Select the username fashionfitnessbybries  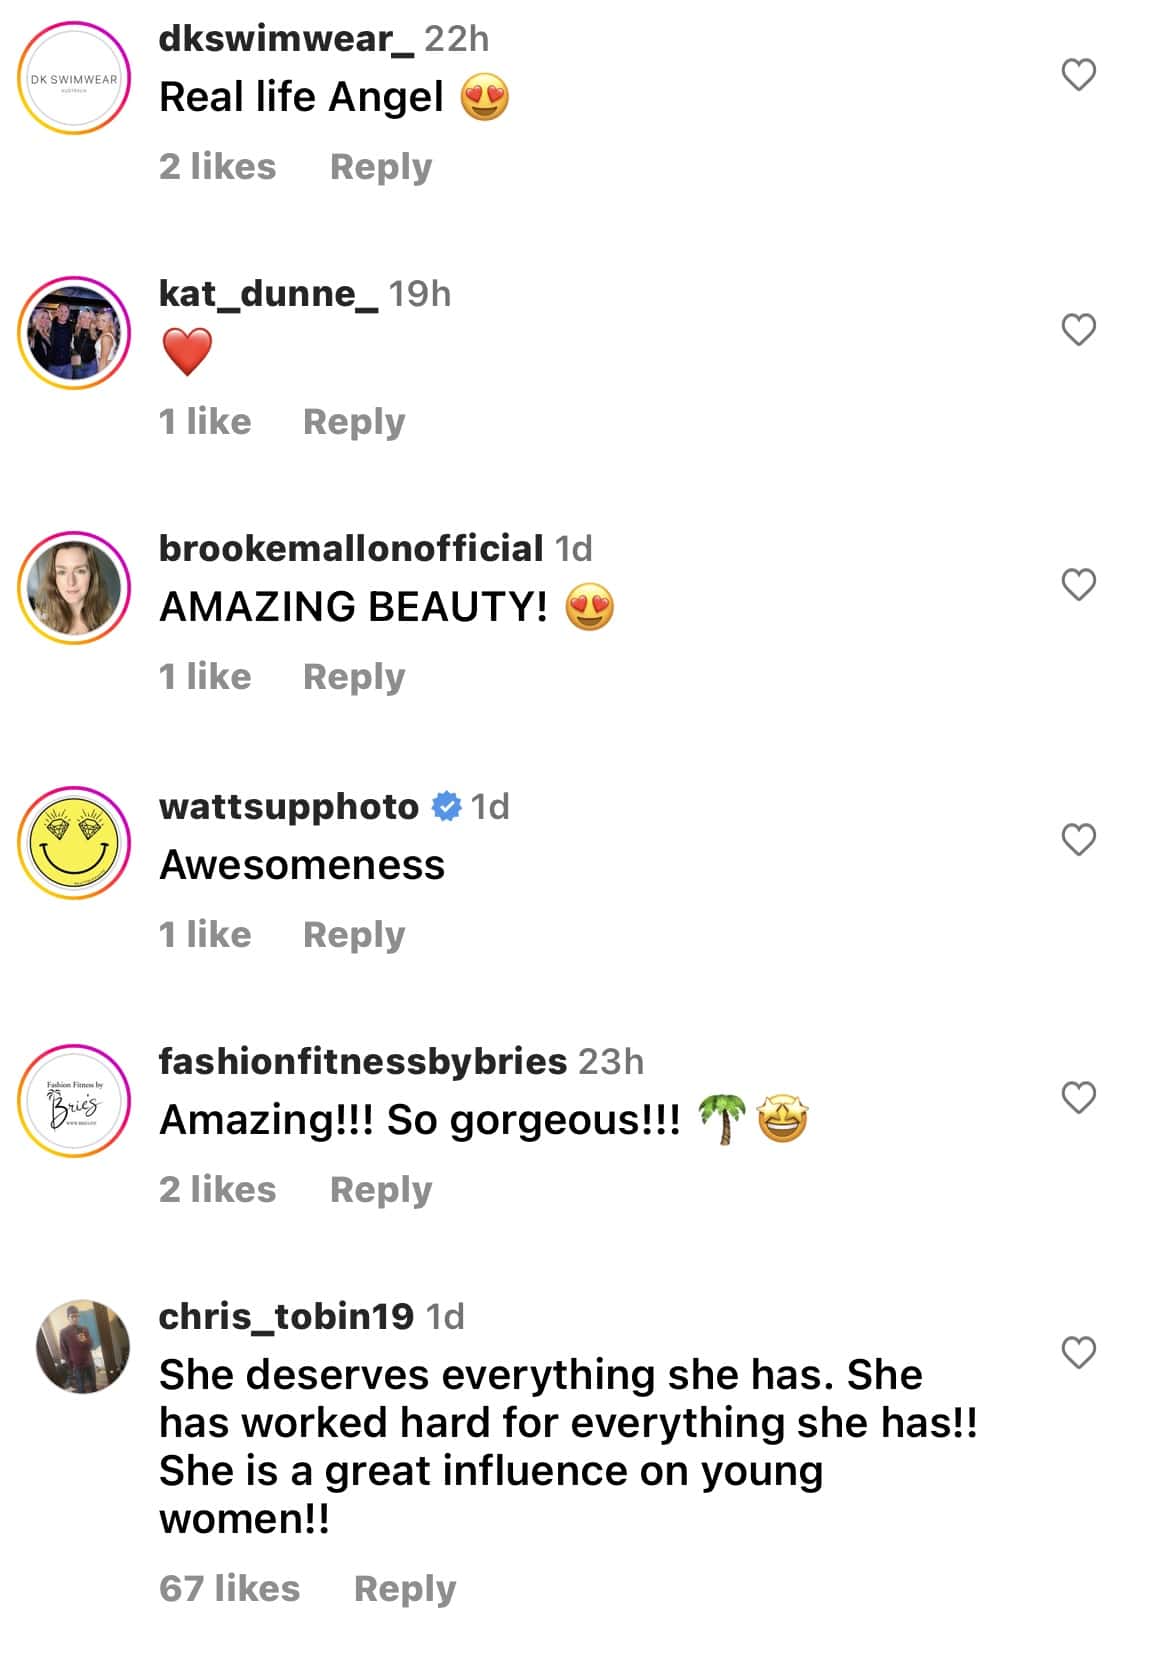360,1061
